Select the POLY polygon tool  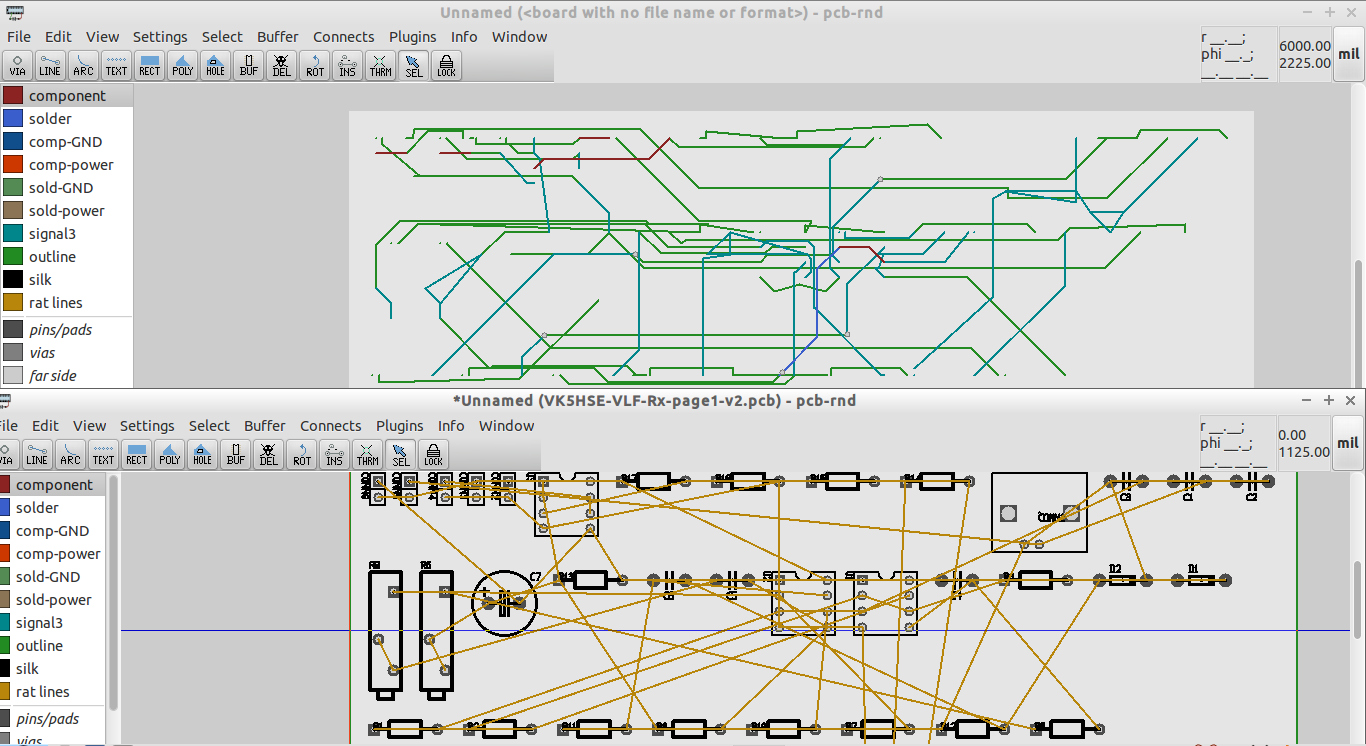(182, 65)
